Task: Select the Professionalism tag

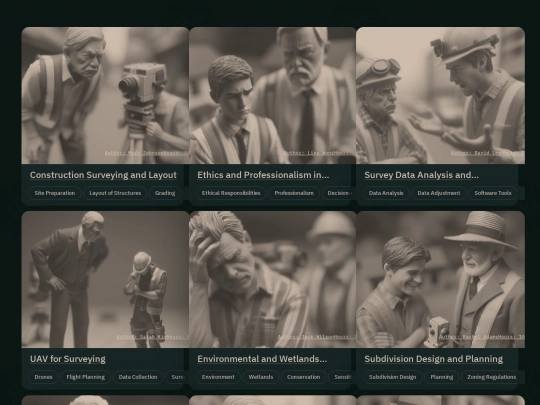Action: pos(294,193)
